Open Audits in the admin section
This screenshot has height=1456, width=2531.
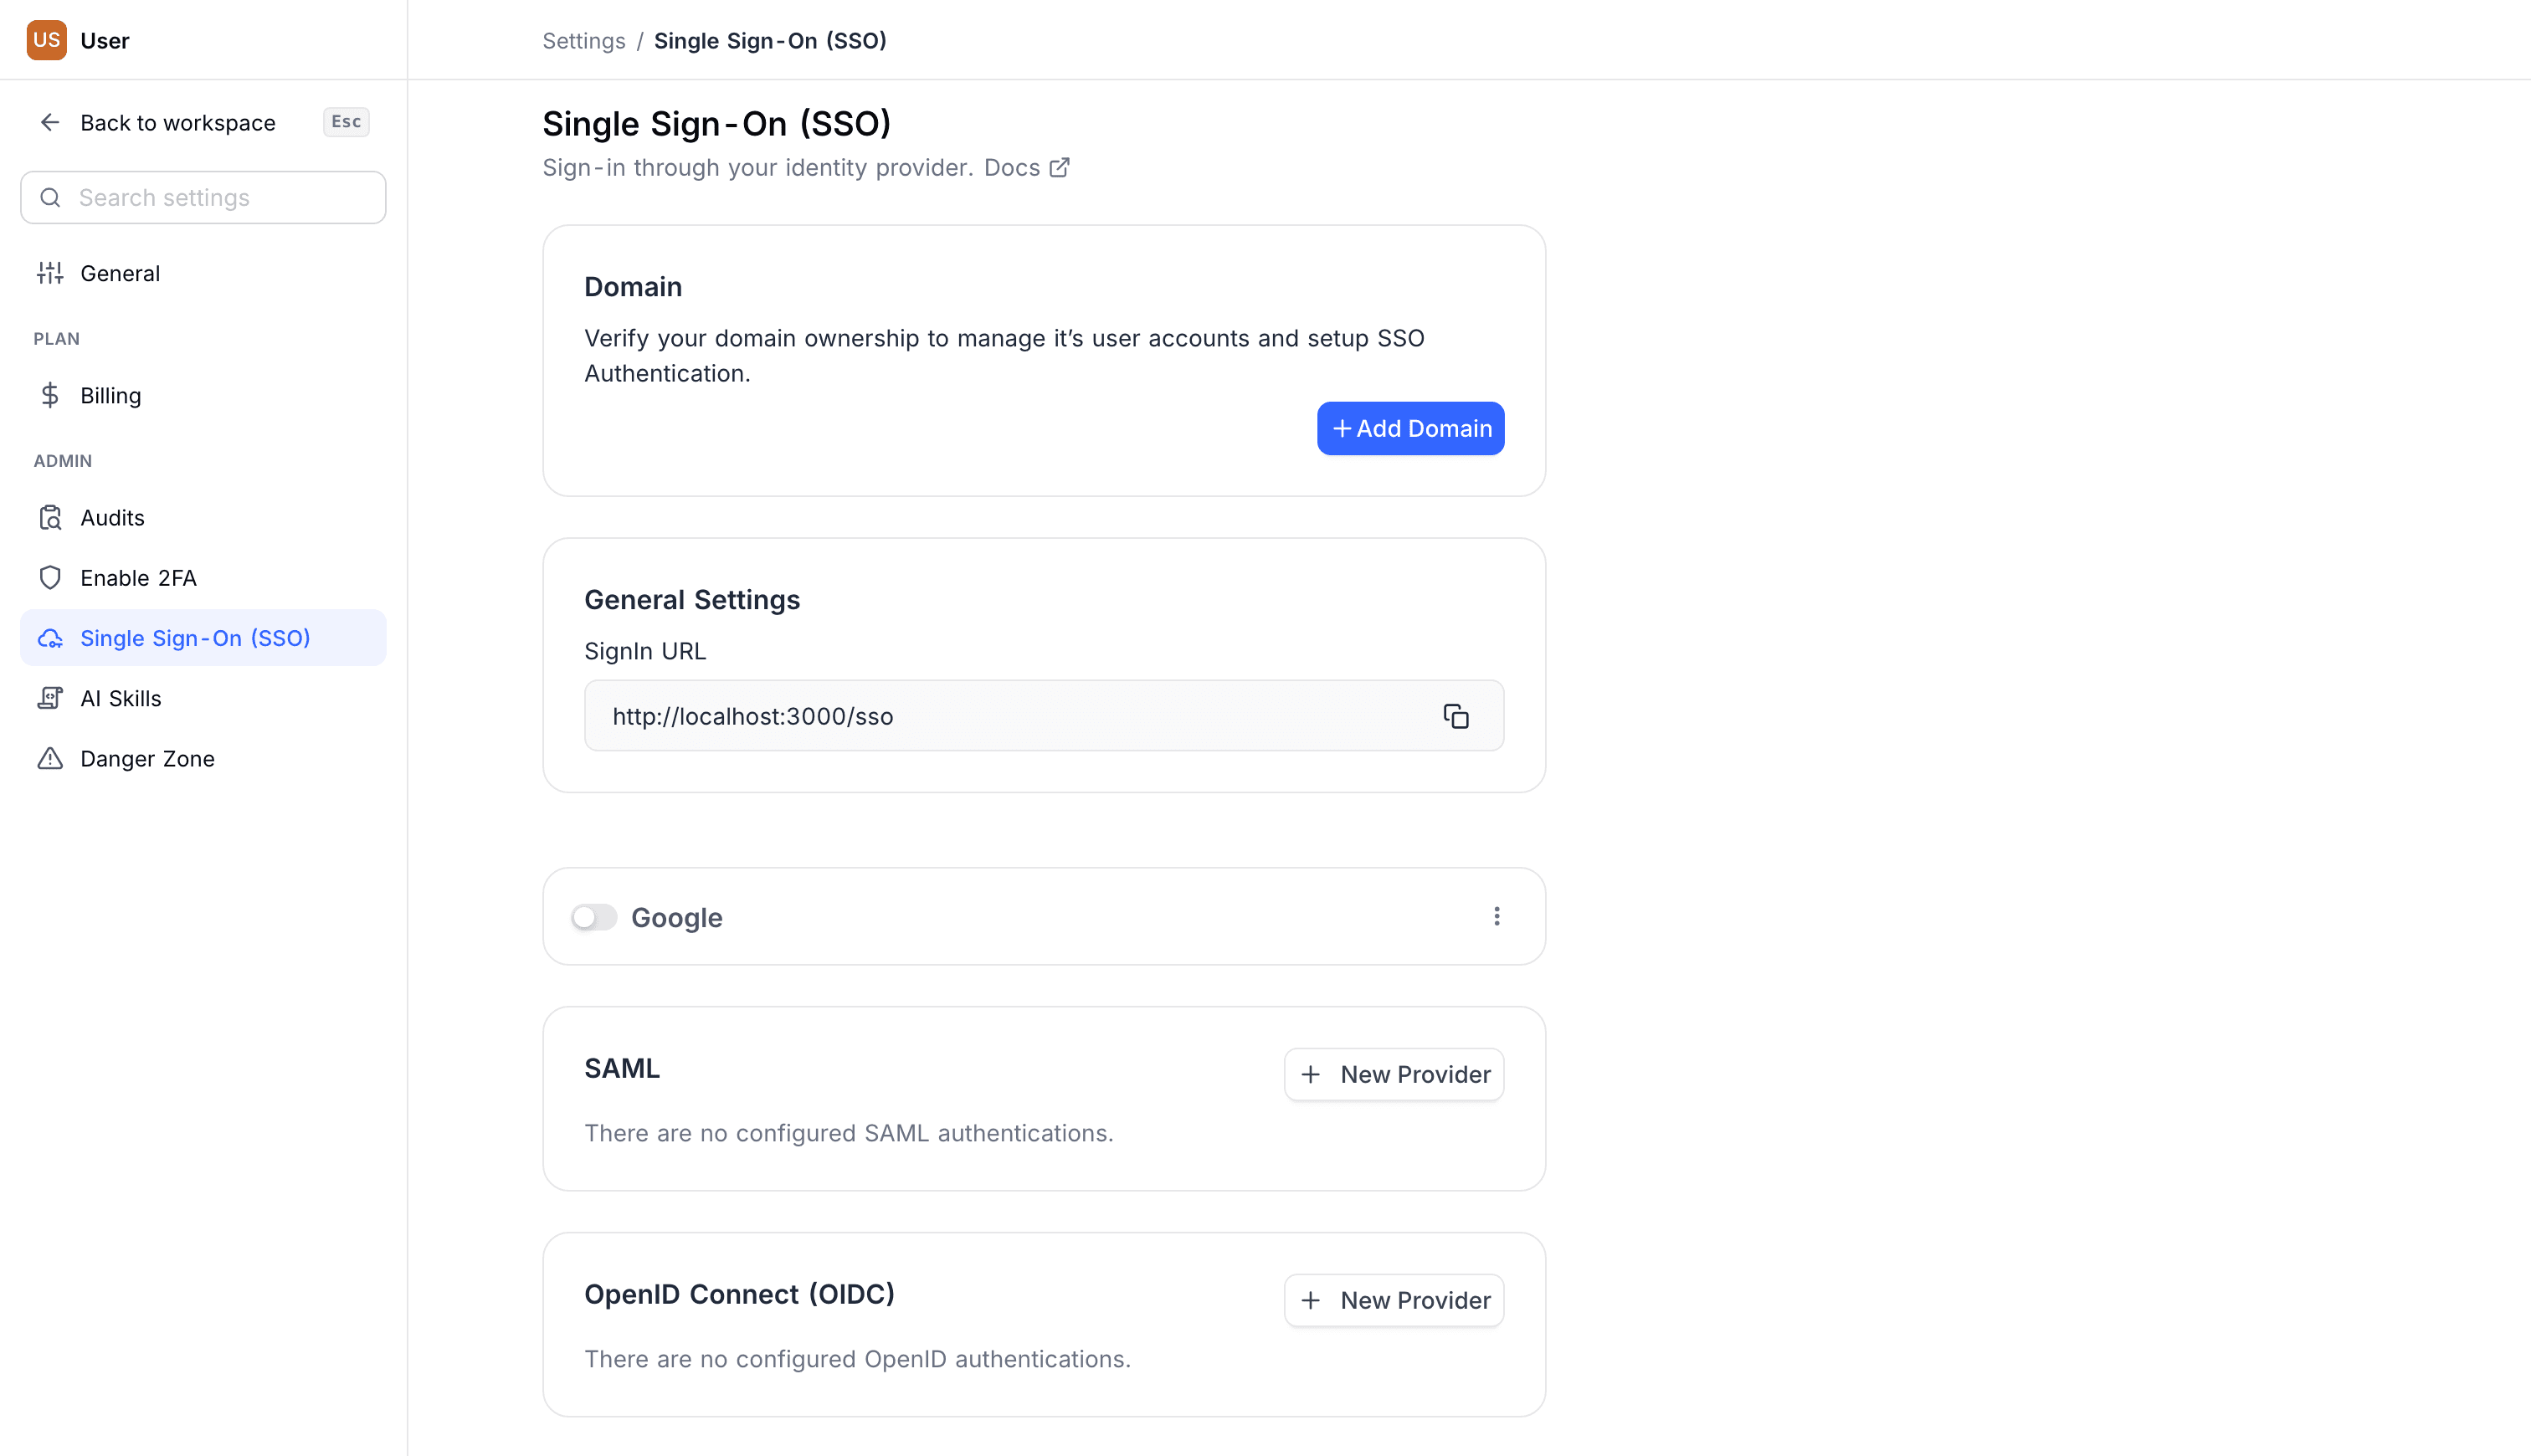tap(203, 517)
